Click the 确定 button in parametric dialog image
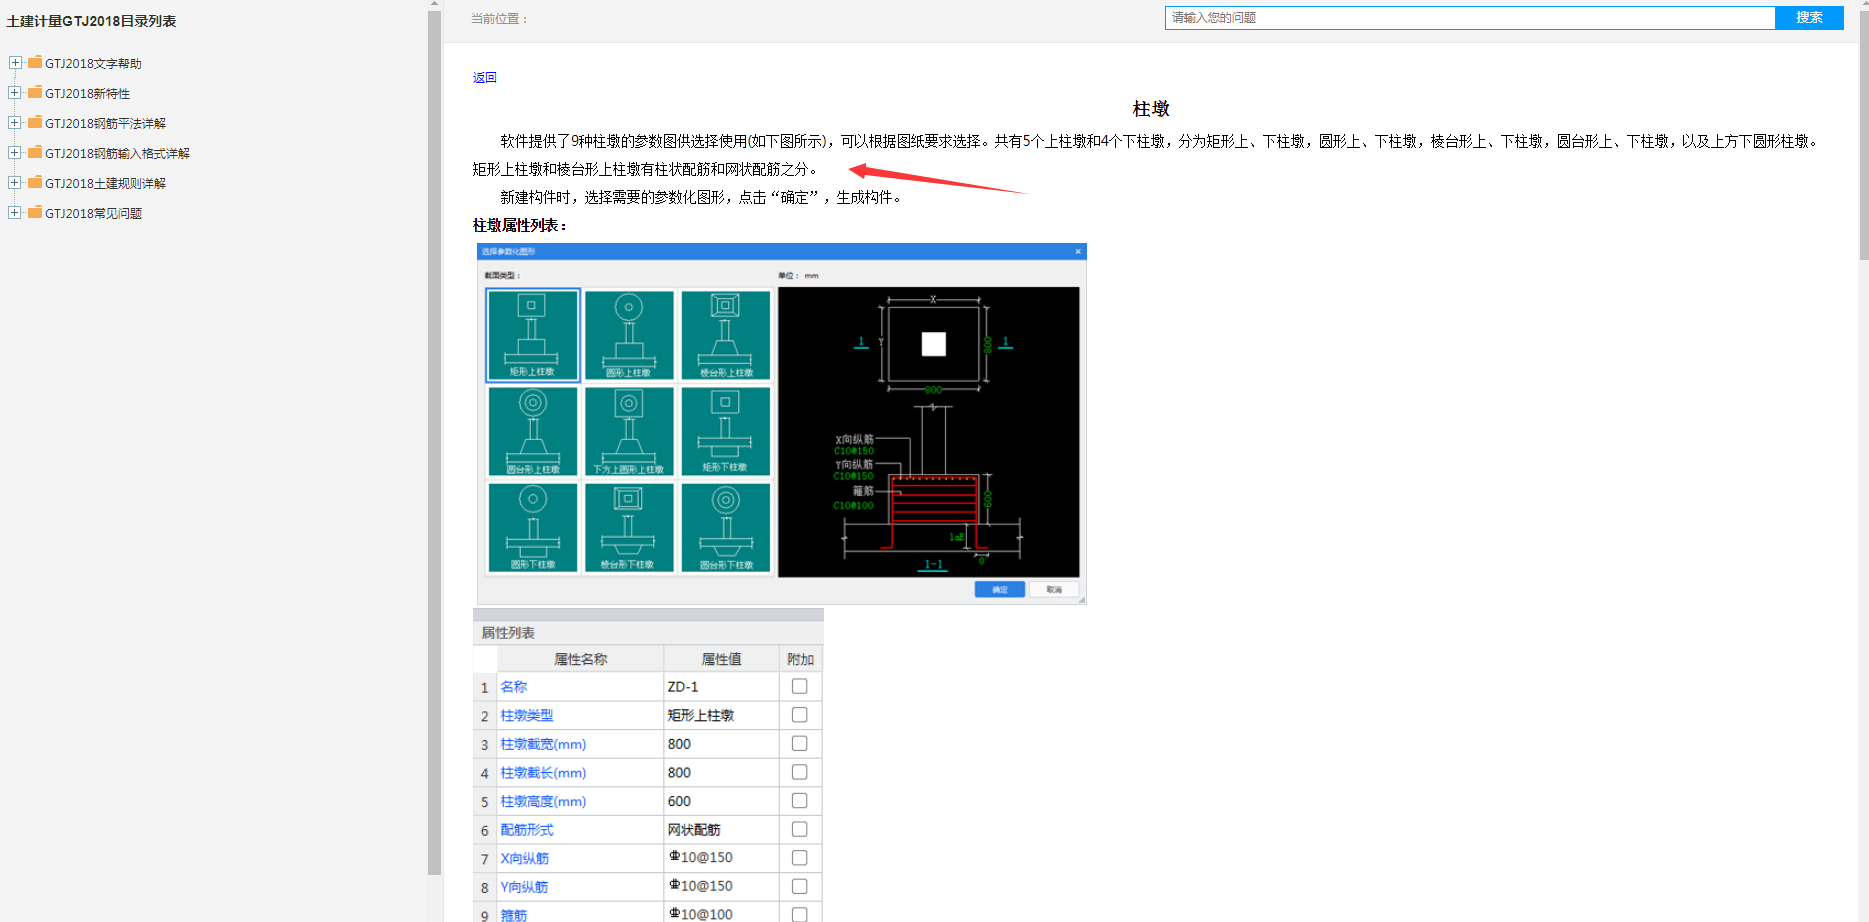The width and height of the screenshot is (1869, 922). click(x=1000, y=589)
